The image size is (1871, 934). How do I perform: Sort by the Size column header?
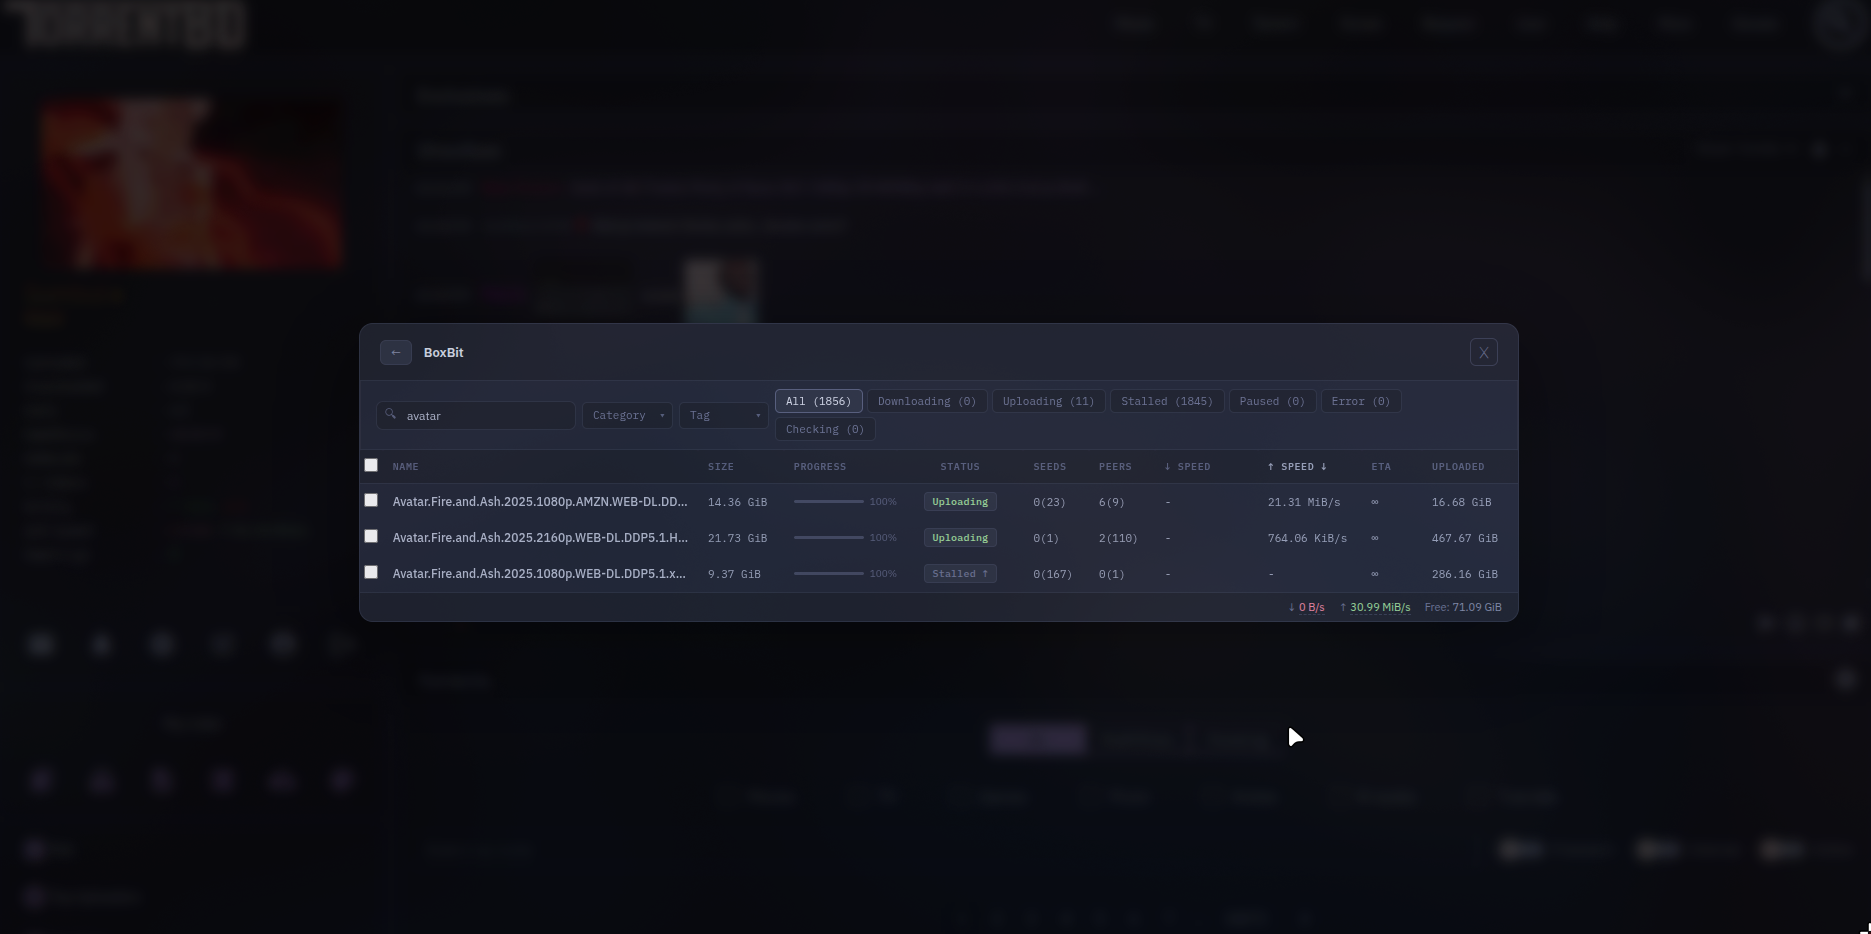(x=720, y=467)
